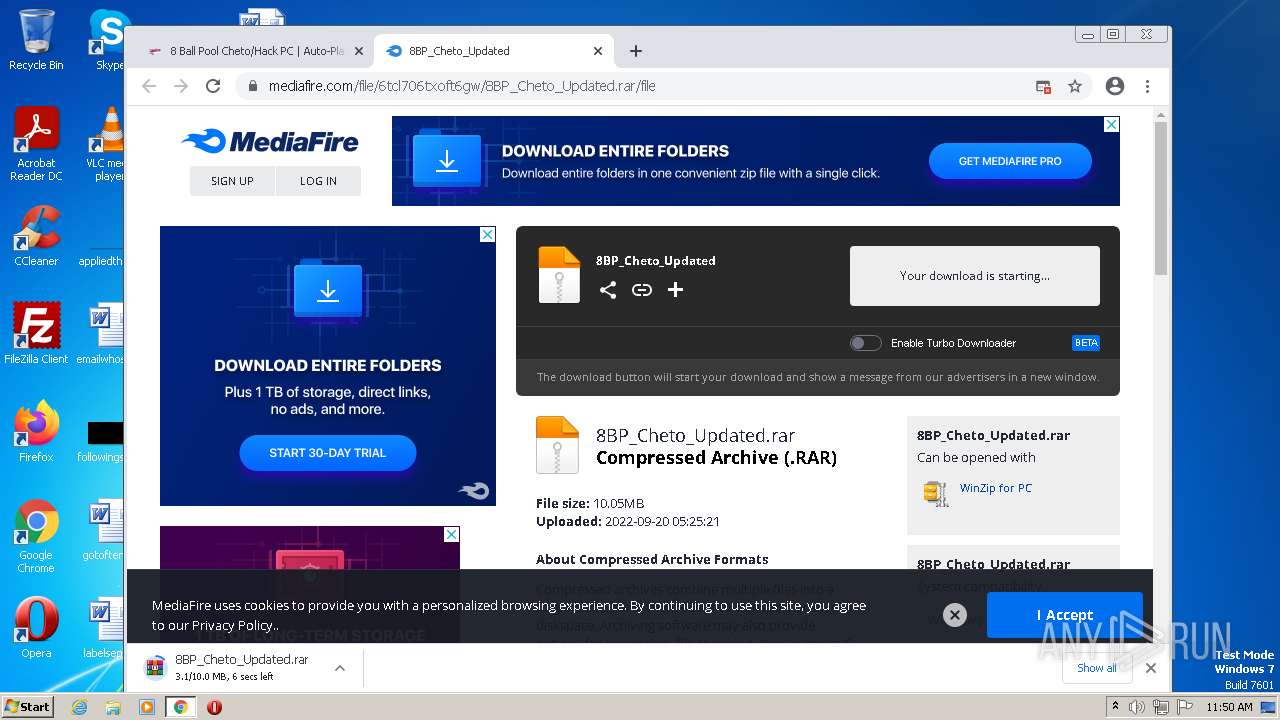
Task: Click the Skype desktop icon
Action: click(x=108, y=40)
